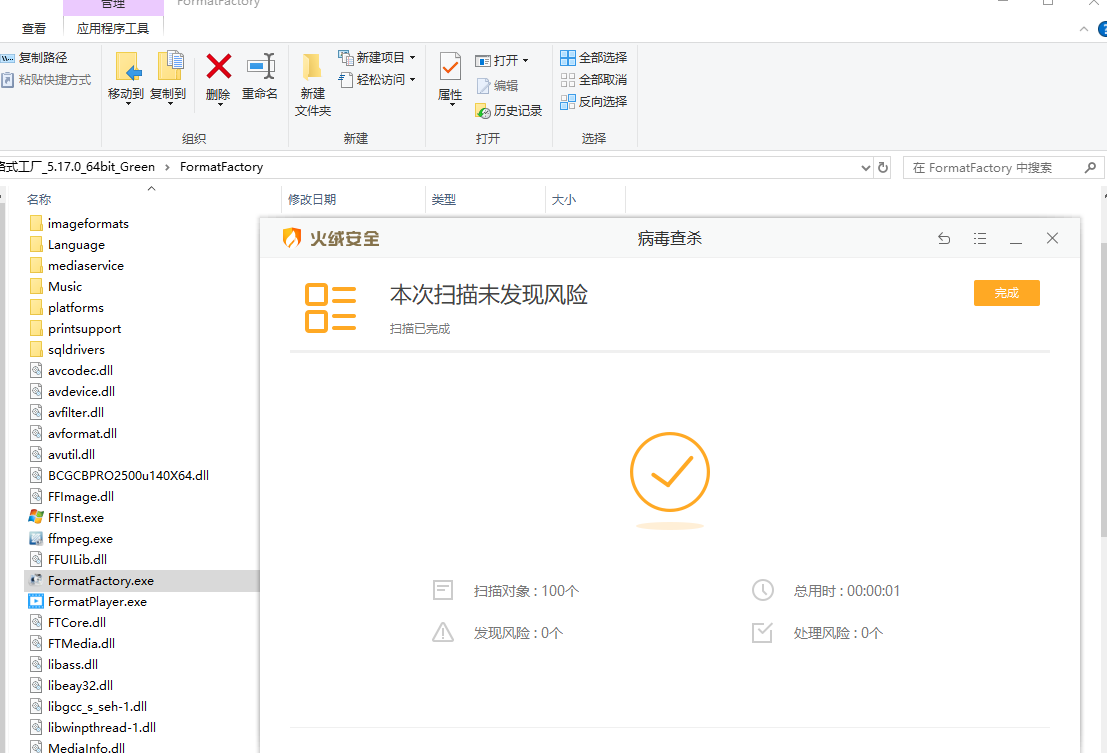1107x753 pixels.
Task: Click the Explorer vertical scrollbar
Action: pos(1103,388)
